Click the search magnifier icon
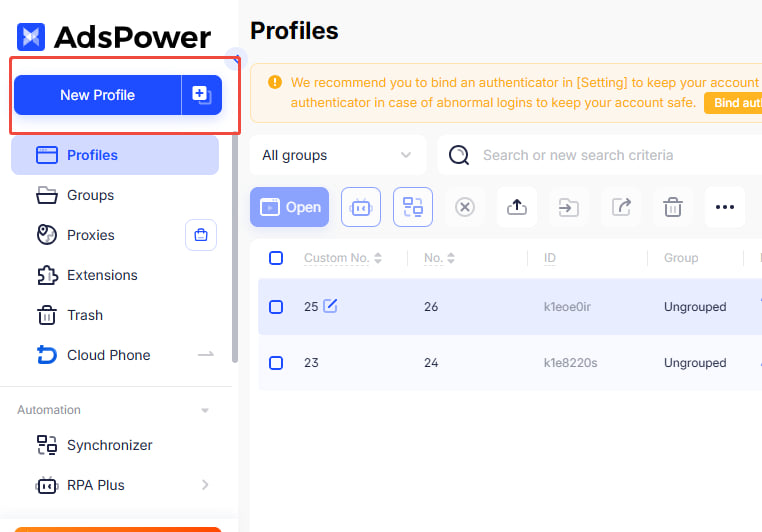 point(459,155)
